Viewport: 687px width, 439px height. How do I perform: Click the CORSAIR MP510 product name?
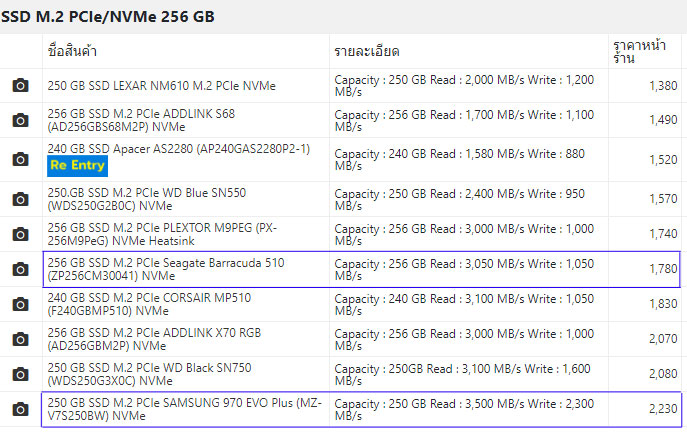point(149,304)
